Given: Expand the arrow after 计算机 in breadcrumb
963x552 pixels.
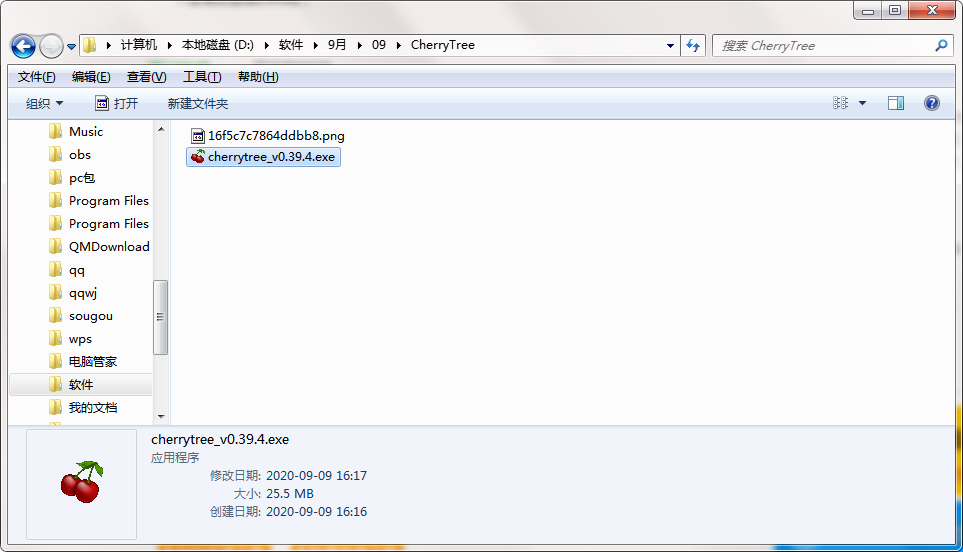Looking at the screenshot, I should tap(170, 45).
